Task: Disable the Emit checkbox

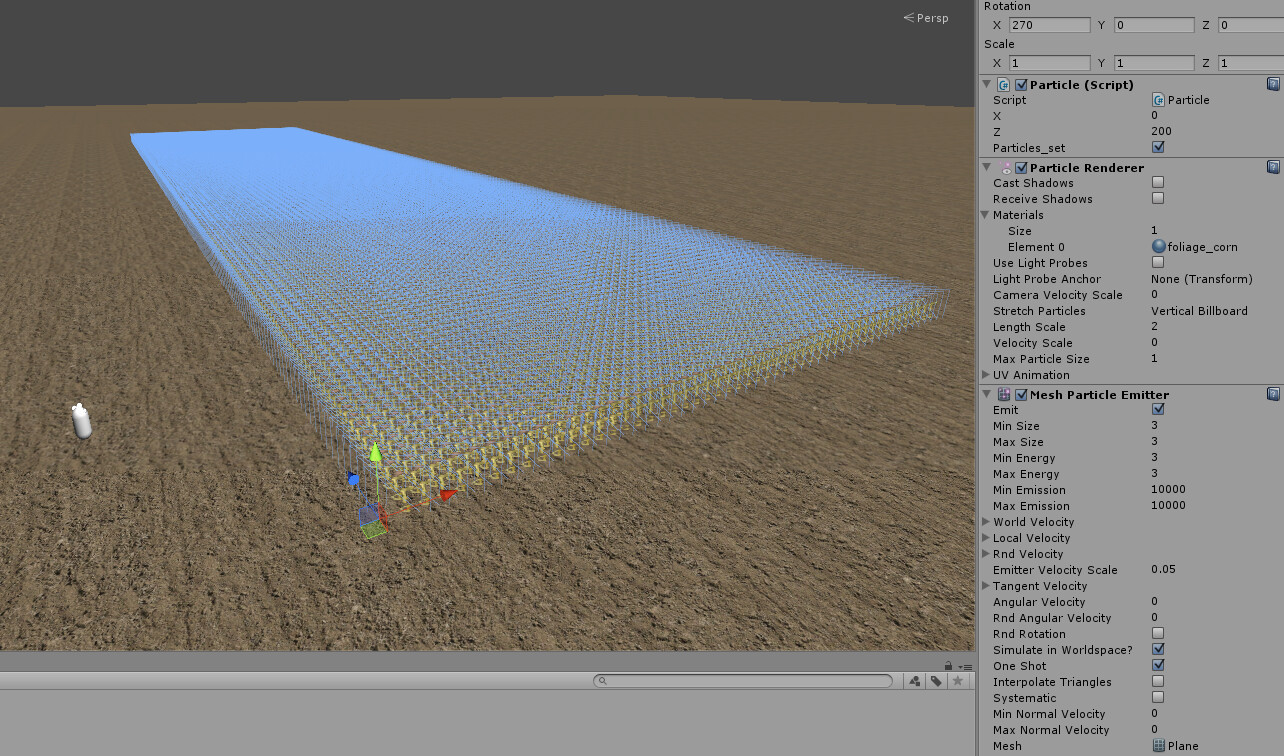Action: [x=1157, y=409]
